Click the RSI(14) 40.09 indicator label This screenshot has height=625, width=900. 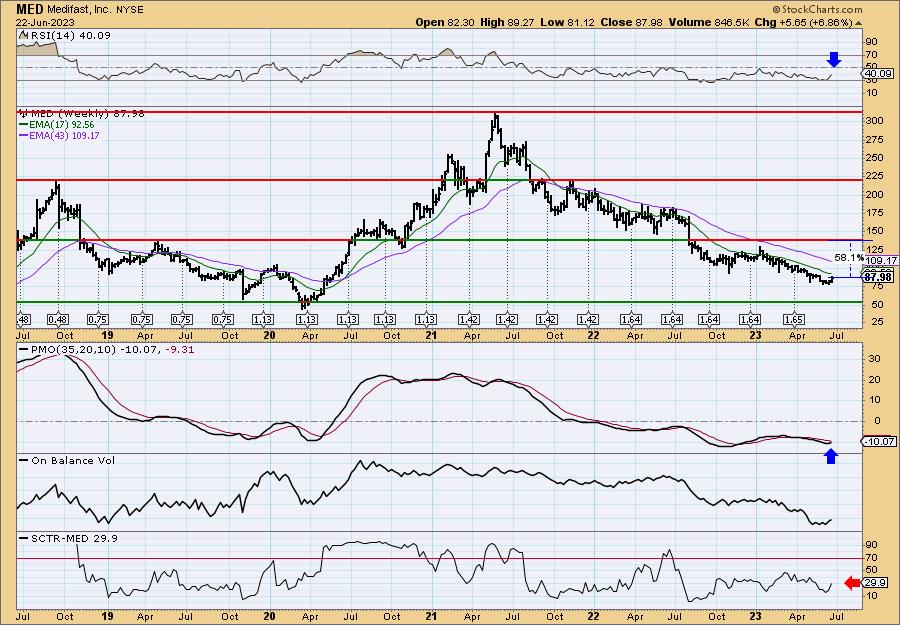click(69, 35)
